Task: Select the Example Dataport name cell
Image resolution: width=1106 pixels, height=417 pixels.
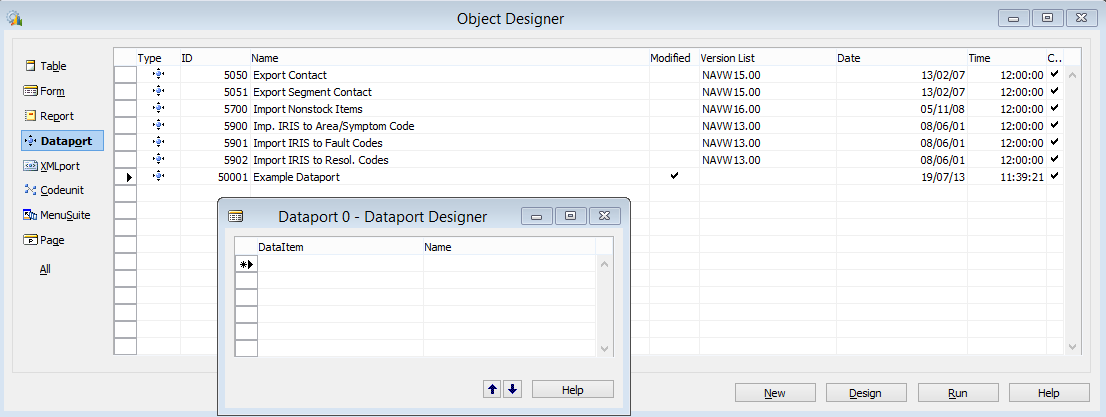Action: click(x=450, y=176)
